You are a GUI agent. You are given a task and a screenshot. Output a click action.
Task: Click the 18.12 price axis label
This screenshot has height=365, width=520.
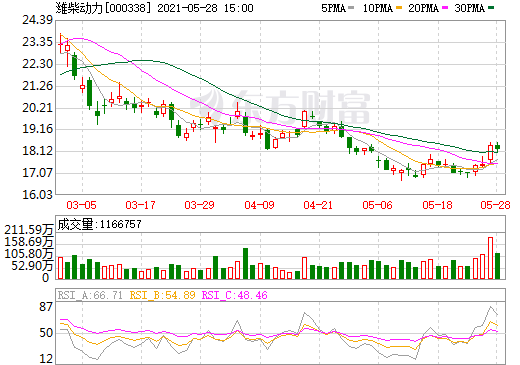click(x=37, y=151)
